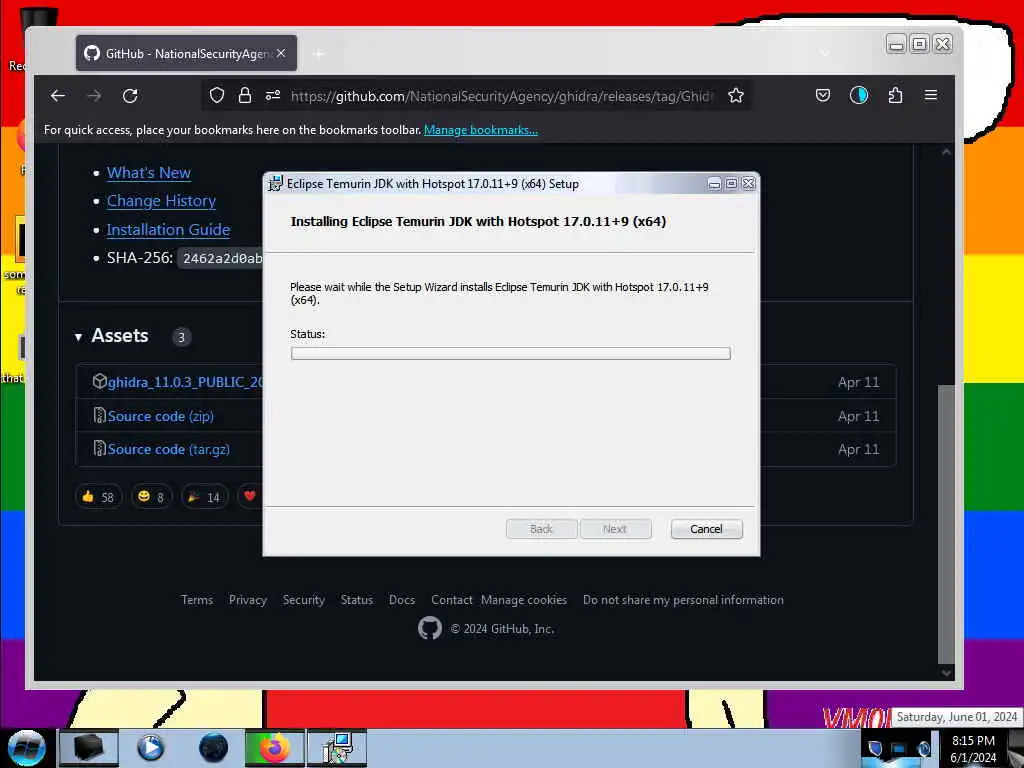Switch to the installer taskbar icon
The width and height of the screenshot is (1024, 768).
click(337, 748)
